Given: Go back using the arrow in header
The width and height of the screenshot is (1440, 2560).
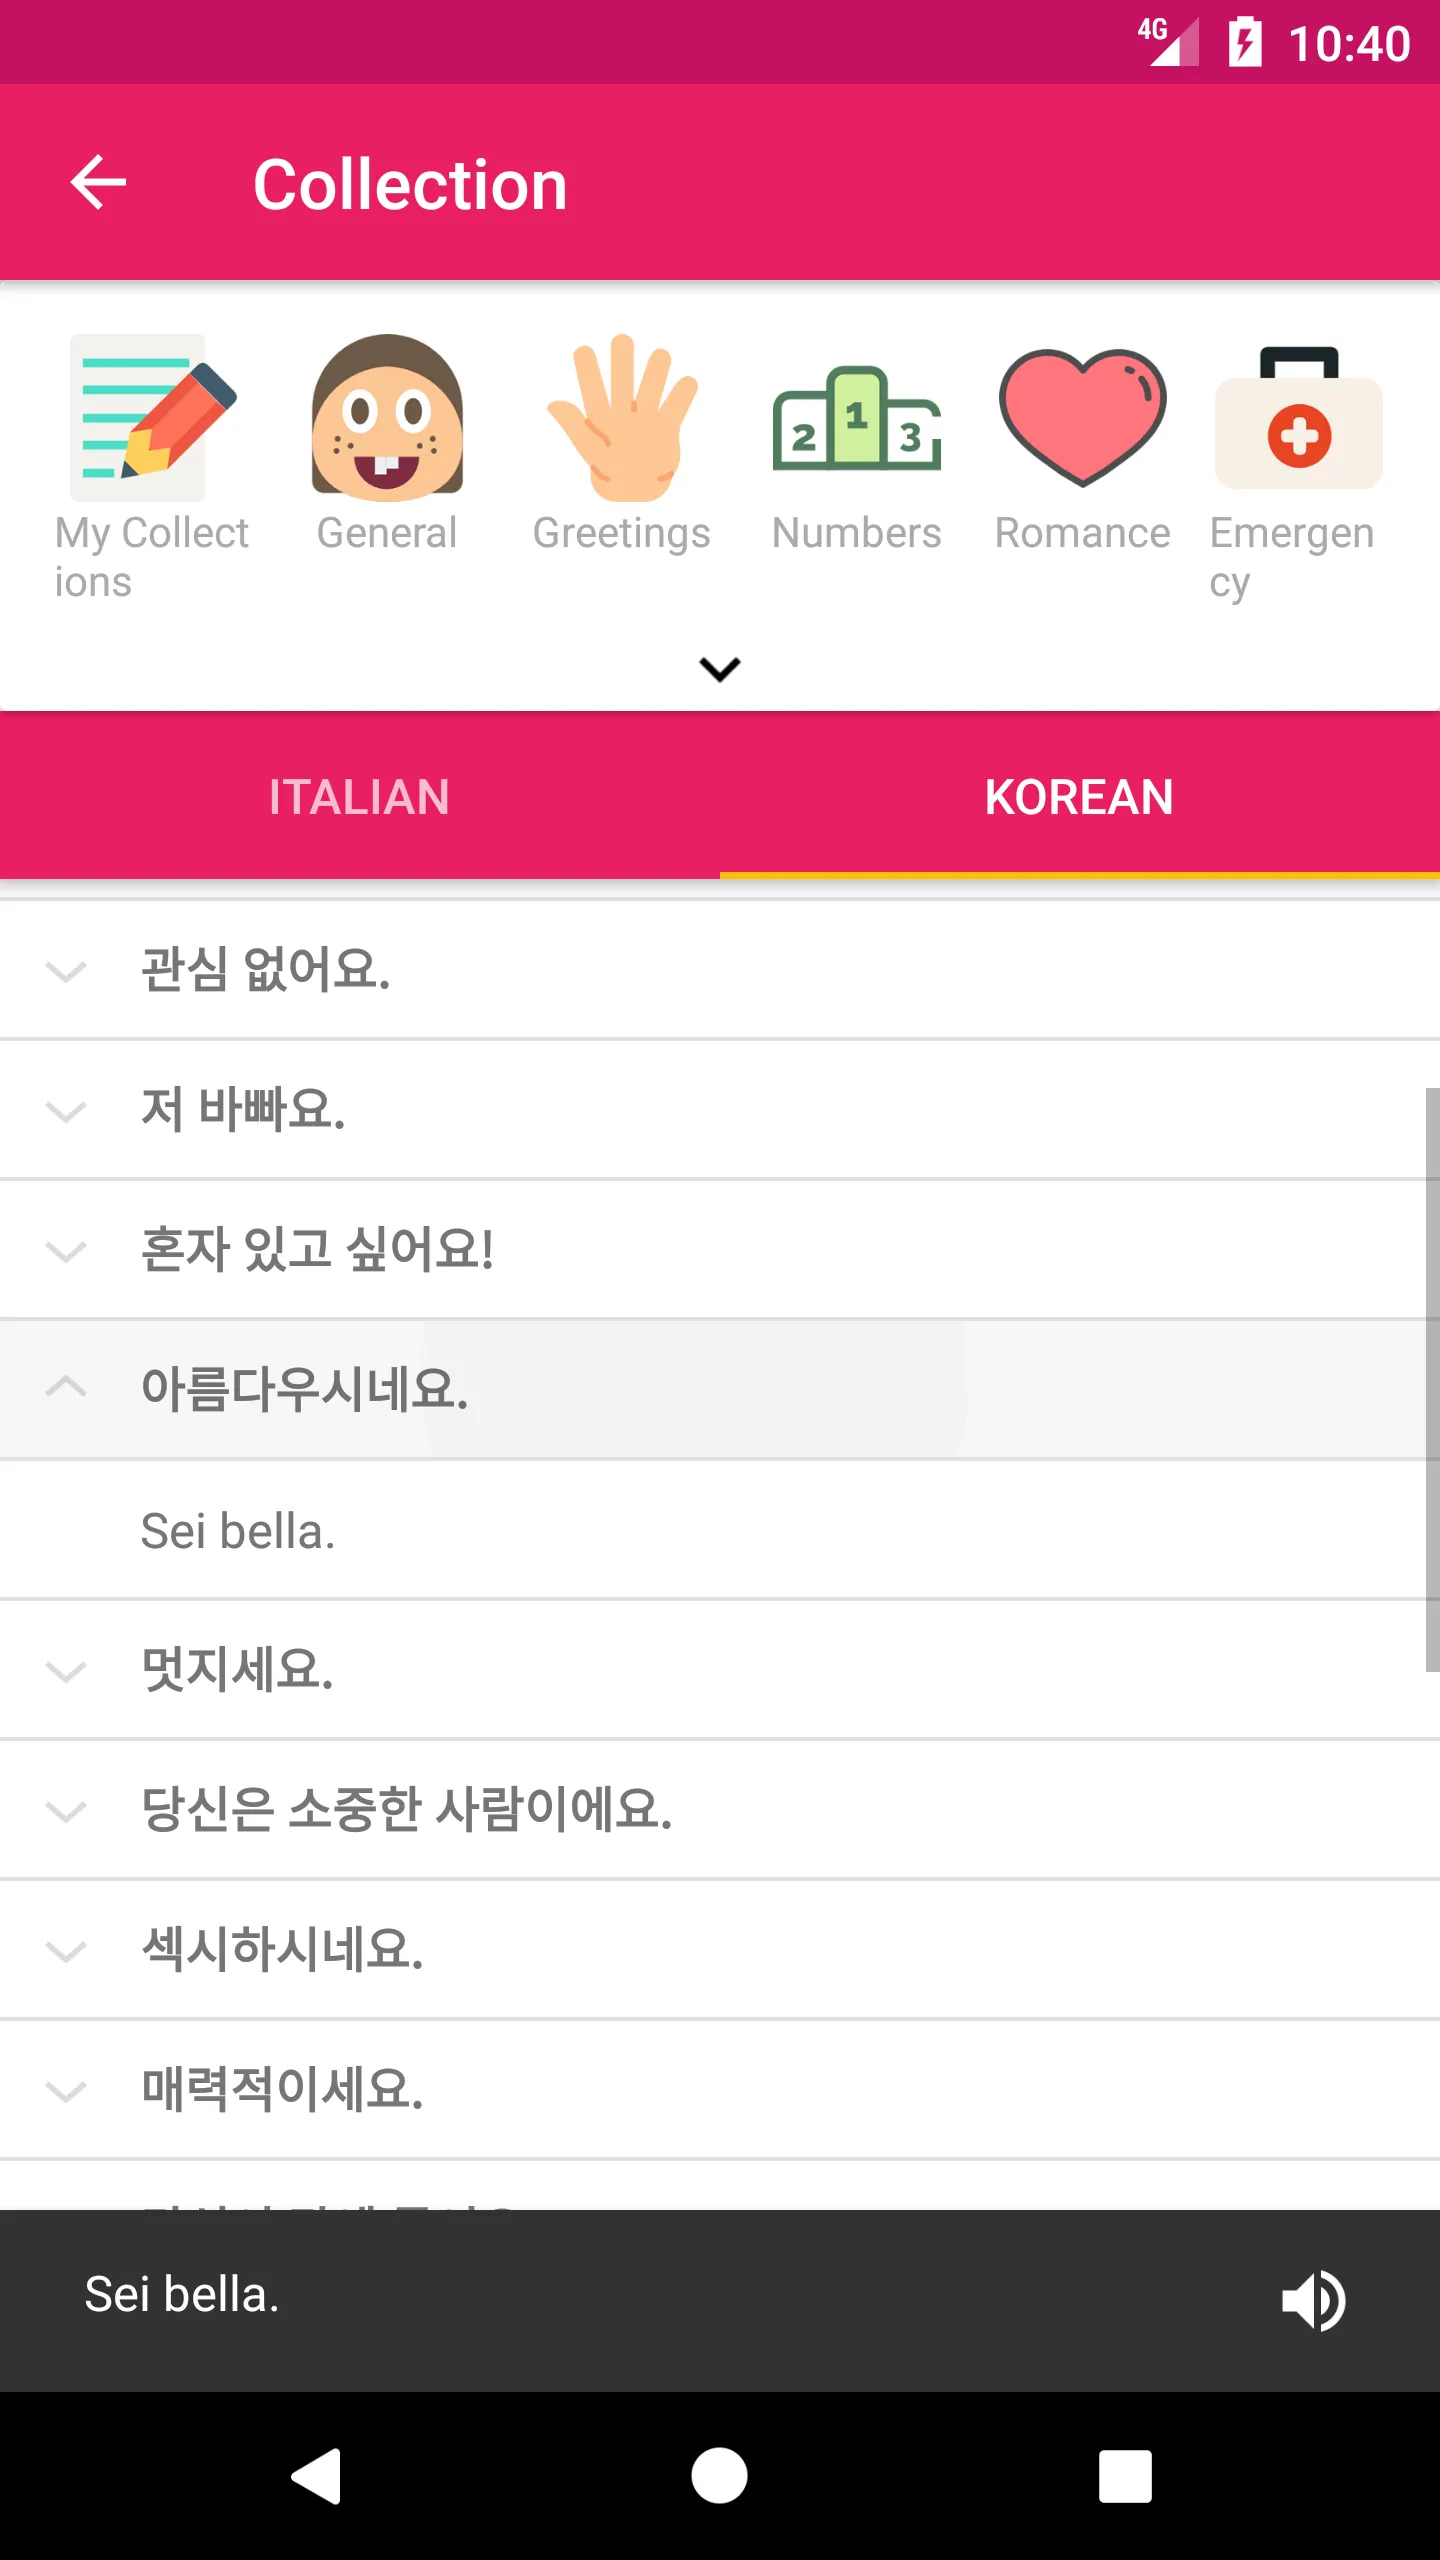Looking at the screenshot, I should 98,183.
